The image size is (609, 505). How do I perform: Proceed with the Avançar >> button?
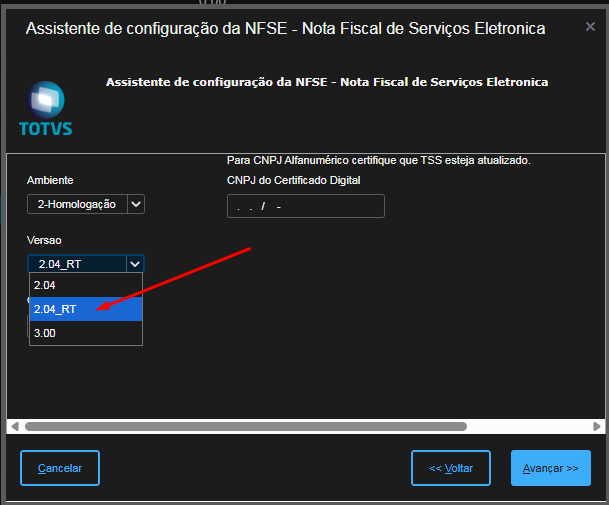(x=551, y=468)
